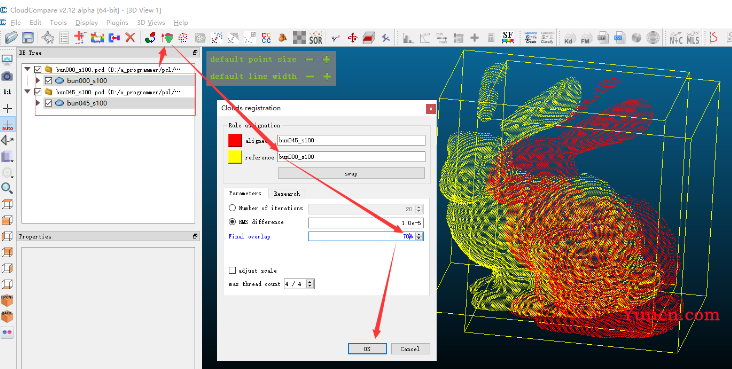
Task: Open the Plugins menu
Action: point(117,22)
